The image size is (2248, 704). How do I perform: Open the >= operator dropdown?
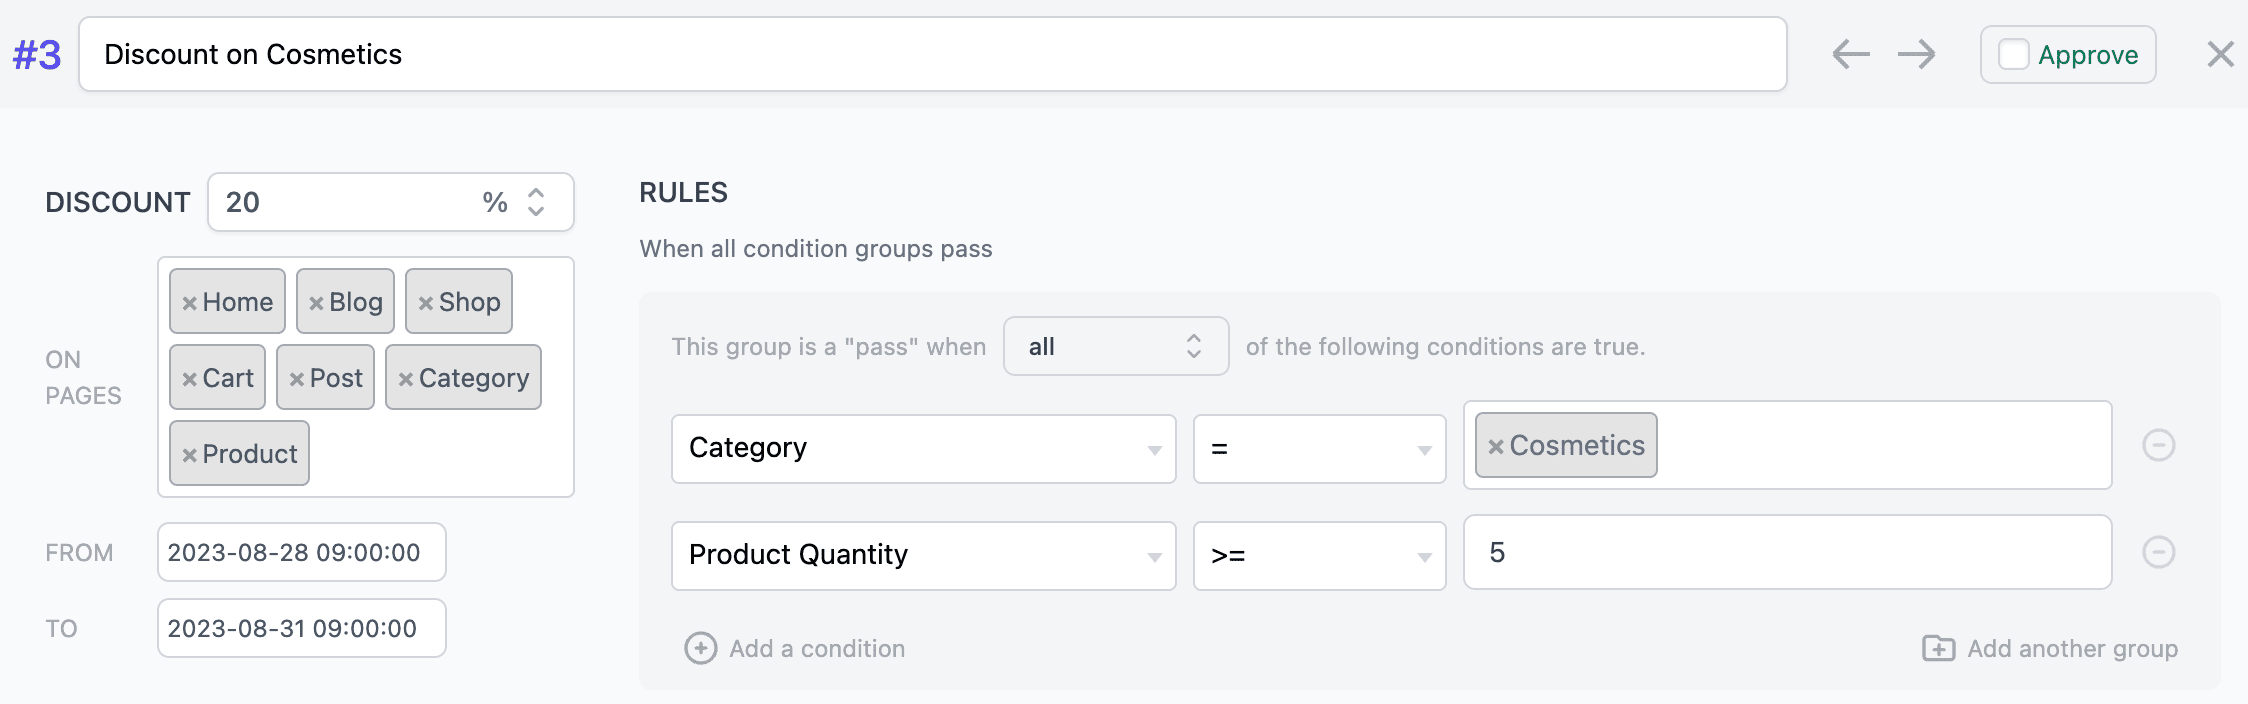point(1319,556)
